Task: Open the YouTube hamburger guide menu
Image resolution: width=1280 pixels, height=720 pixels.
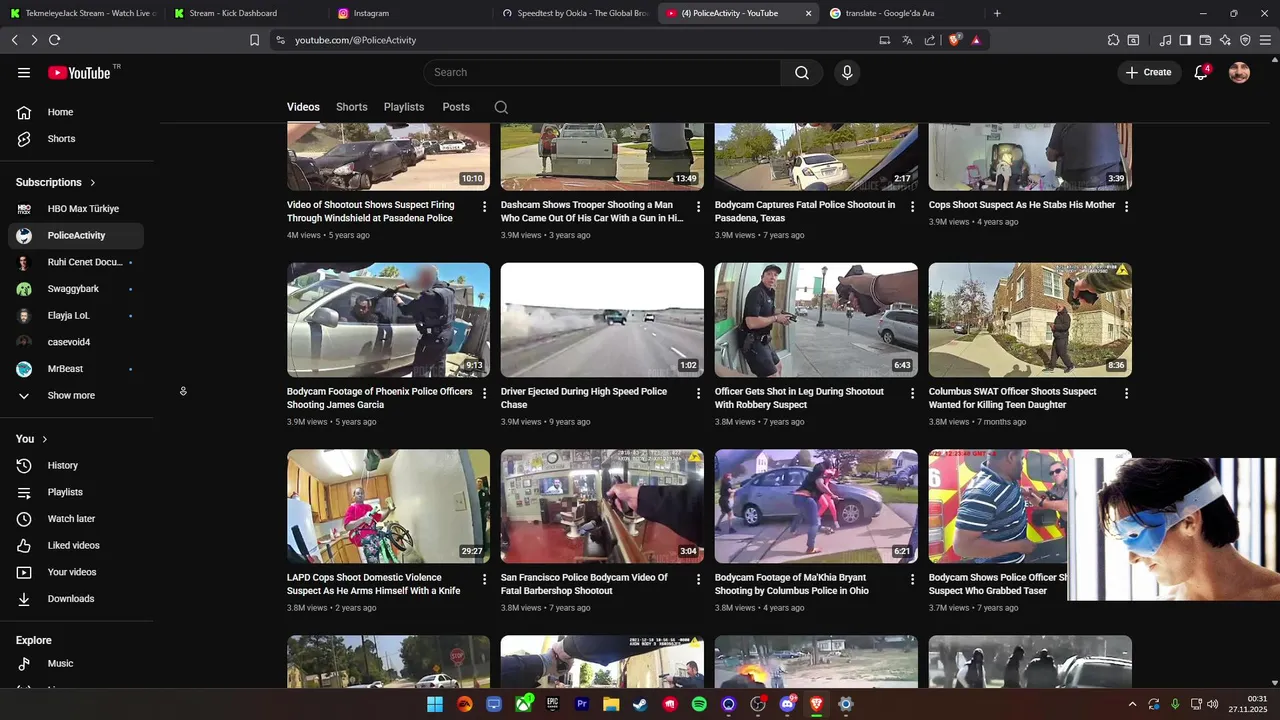Action: coord(24,72)
